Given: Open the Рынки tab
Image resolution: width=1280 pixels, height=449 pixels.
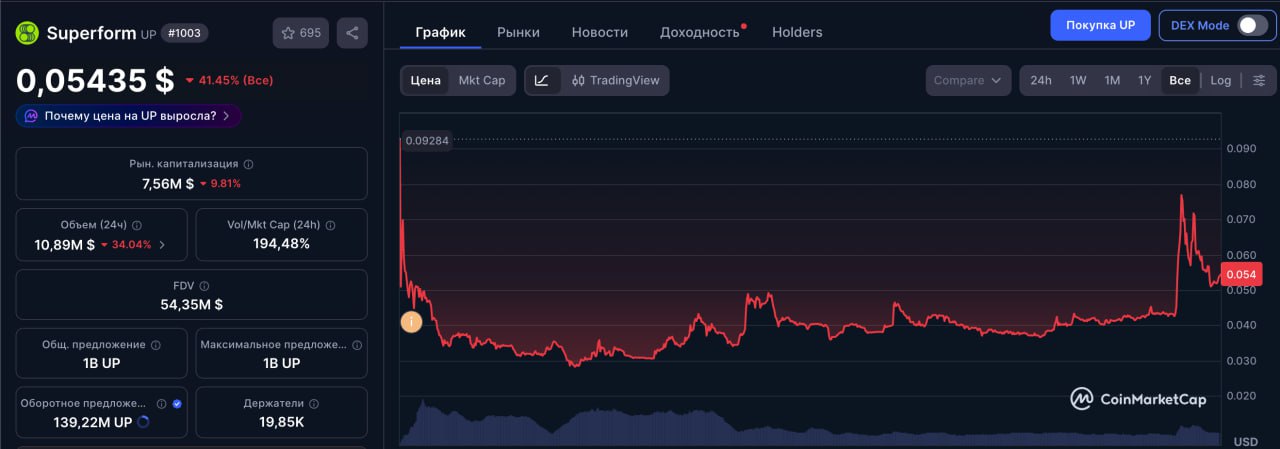Looking at the screenshot, I should click(518, 32).
